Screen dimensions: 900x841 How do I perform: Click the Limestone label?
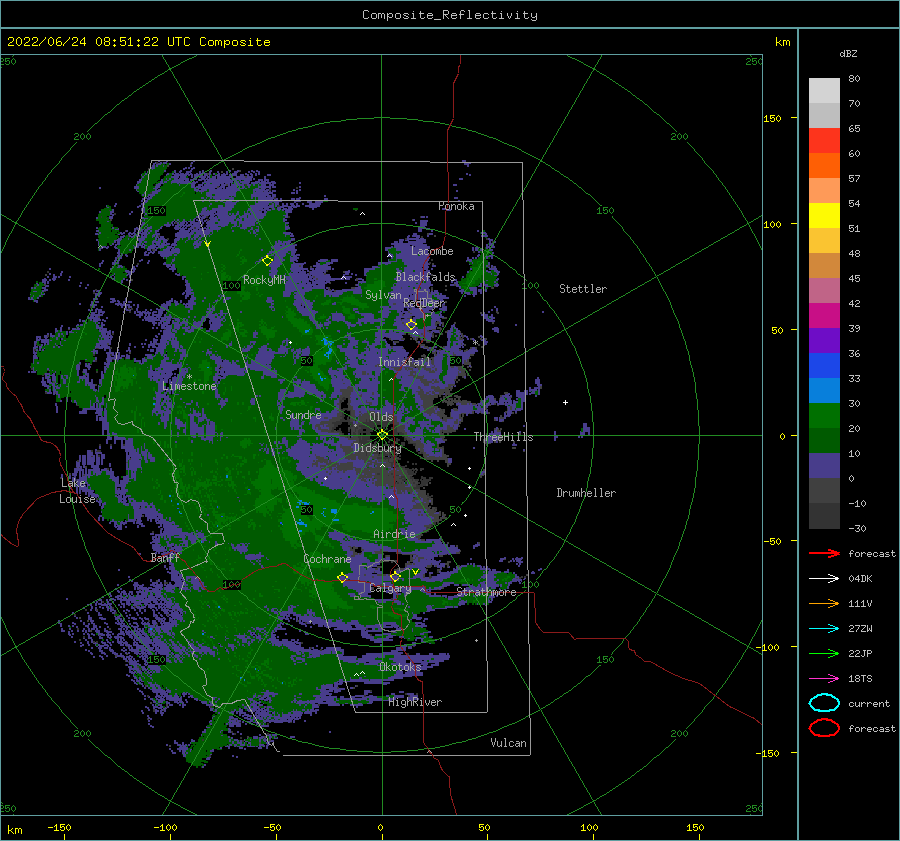189,386
